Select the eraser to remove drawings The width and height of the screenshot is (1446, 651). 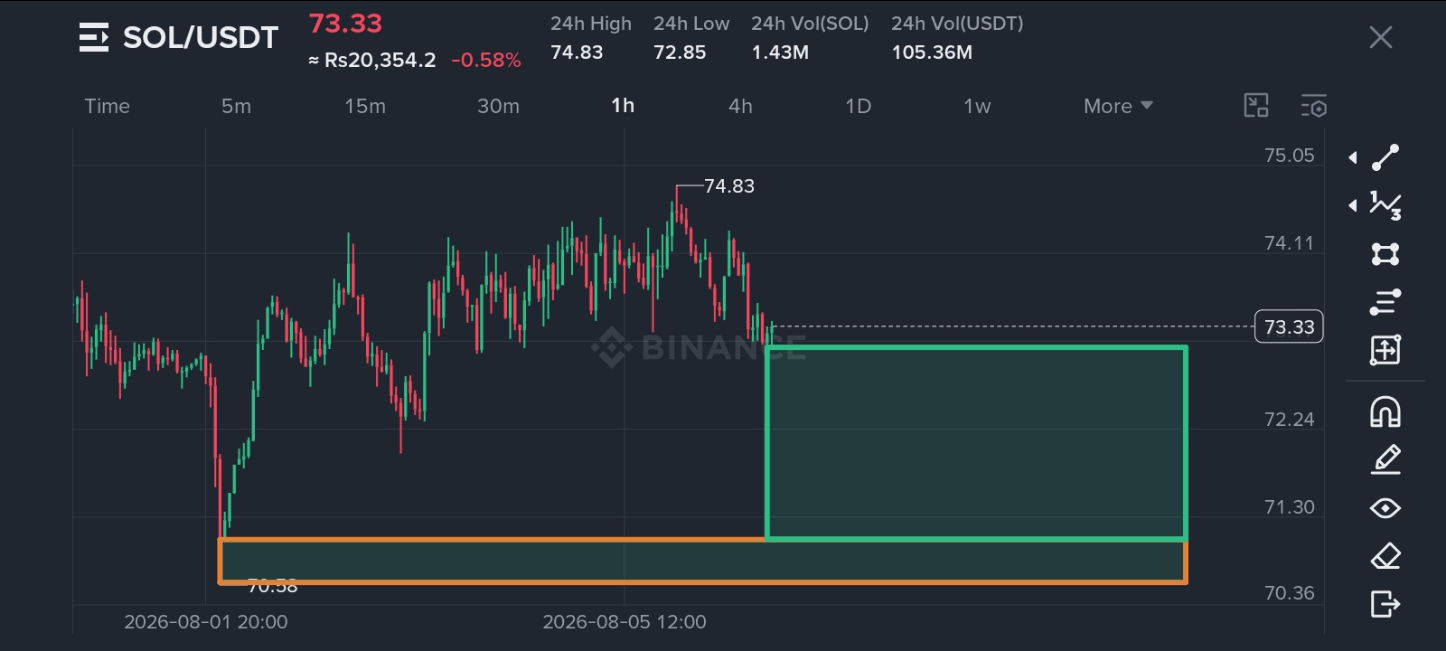(x=1385, y=556)
